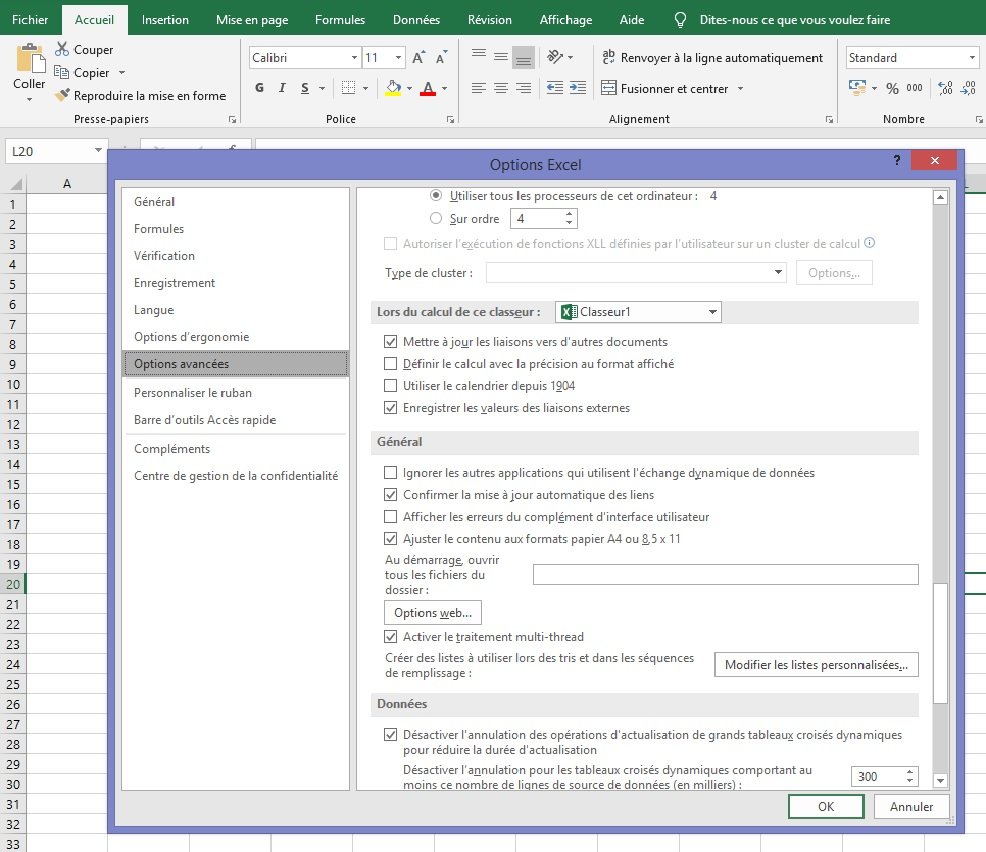Click the red font color A icon
Viewport: 986px width, 852px height.
(428, 88)
